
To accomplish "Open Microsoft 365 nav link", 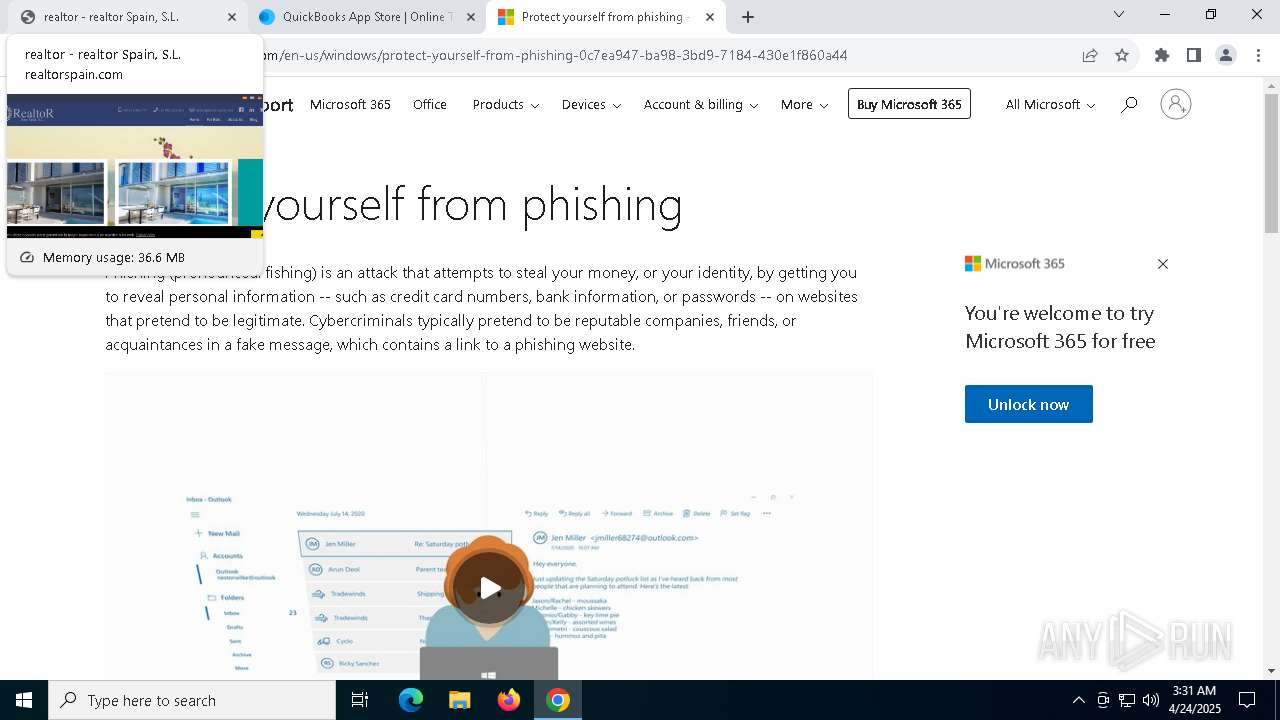I will 350,104.
